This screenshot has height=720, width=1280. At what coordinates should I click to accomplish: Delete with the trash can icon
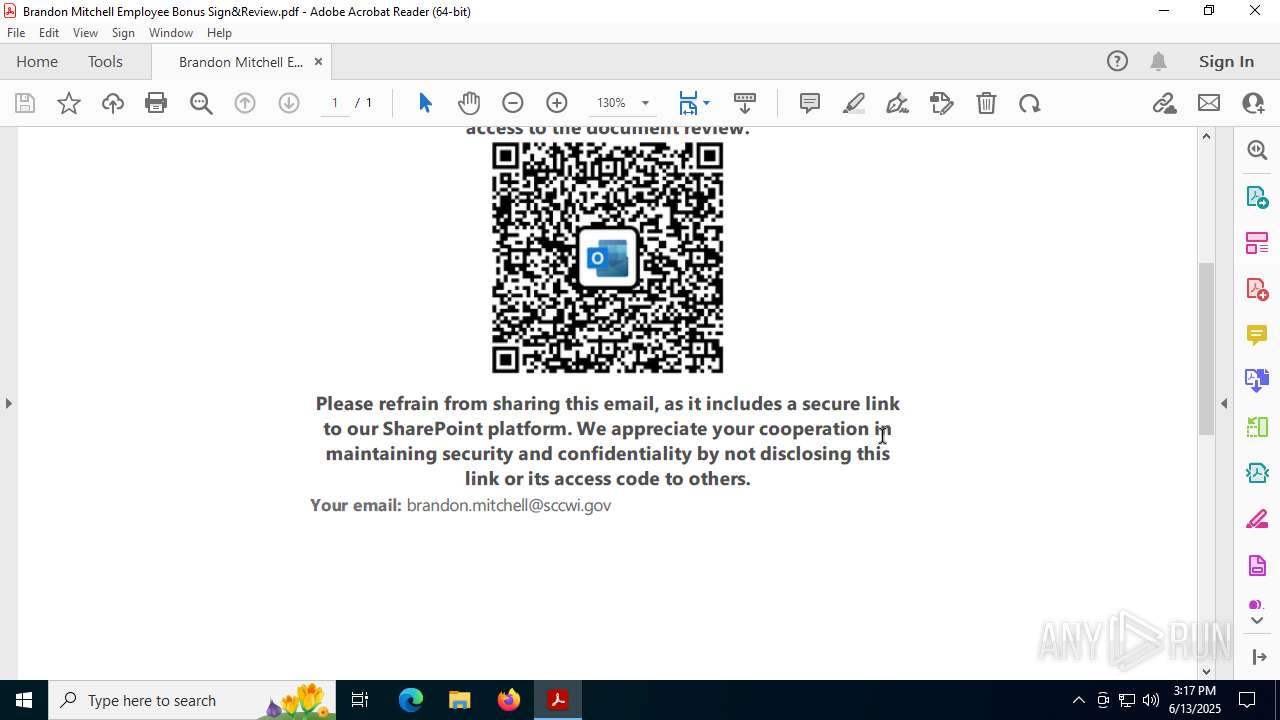pyautogui.click(x=986, y=103)
